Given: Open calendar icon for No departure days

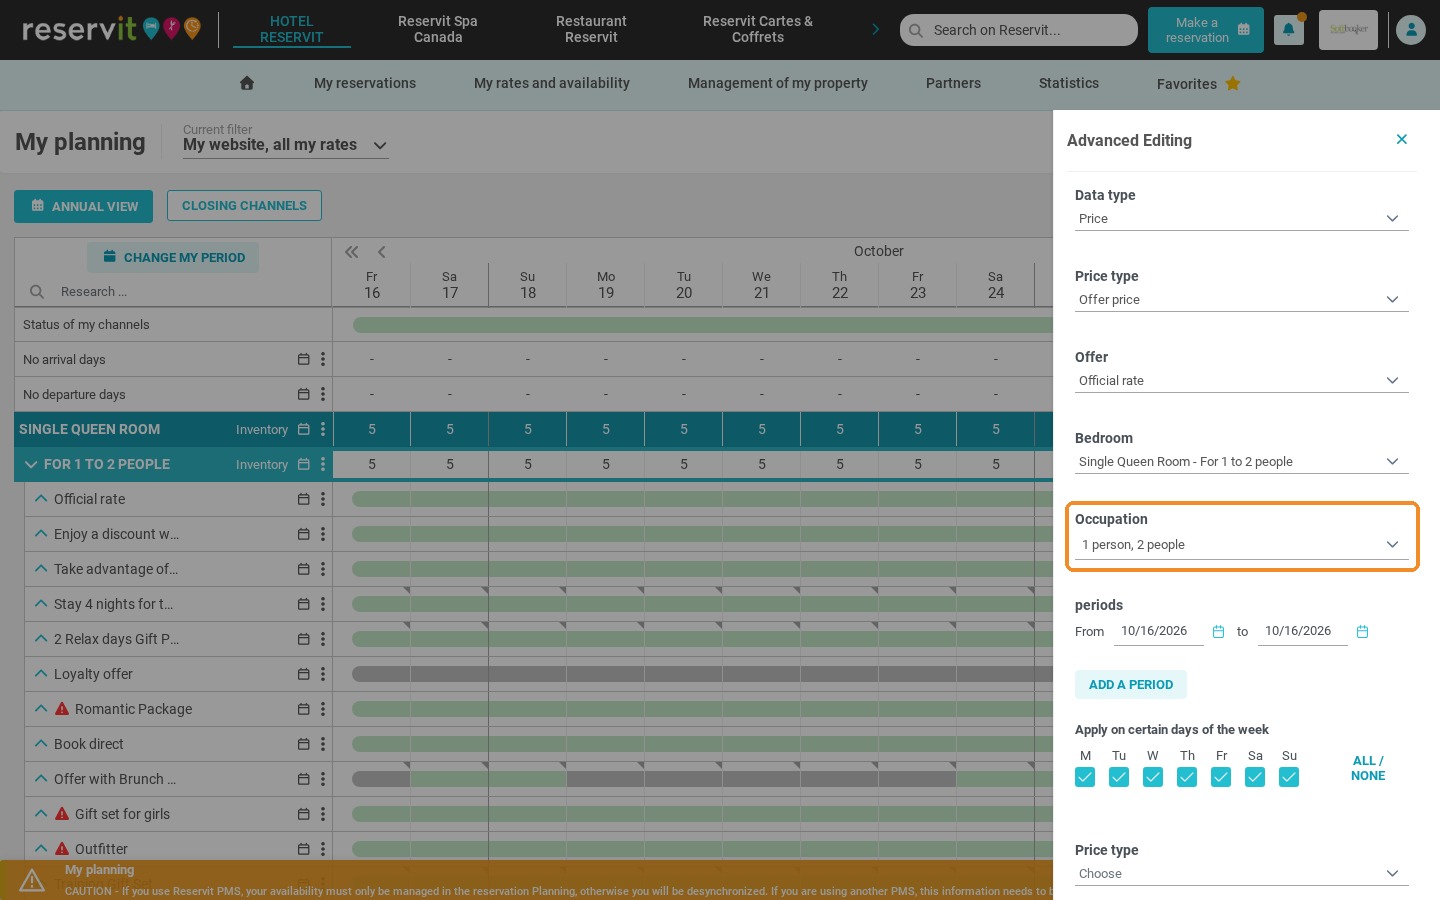Looking at the screenshot, I should 303,394.
